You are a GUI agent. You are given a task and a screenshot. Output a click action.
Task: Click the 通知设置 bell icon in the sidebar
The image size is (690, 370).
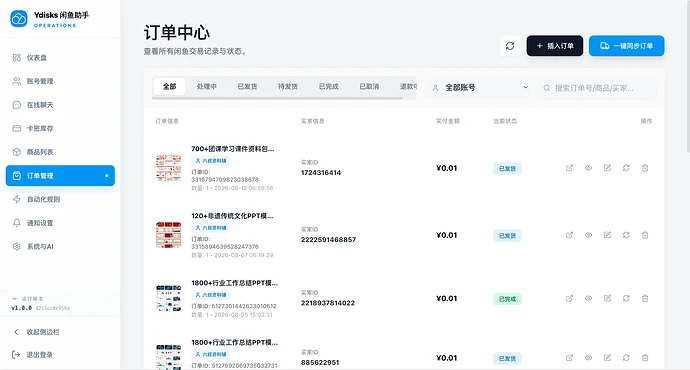[x=17, y=223]
